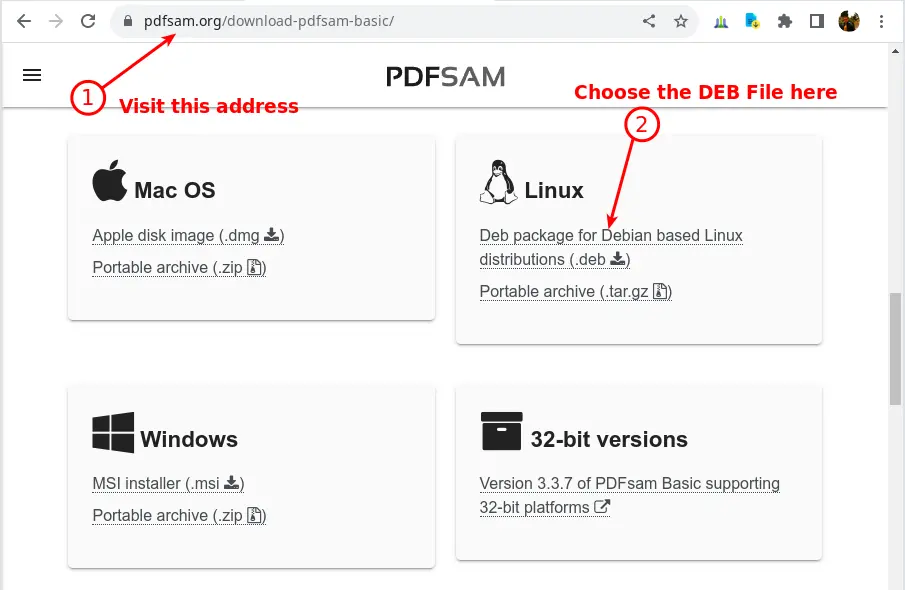Download the Windows MSI installer
The image size is (905, 590).
click(168, 483)
